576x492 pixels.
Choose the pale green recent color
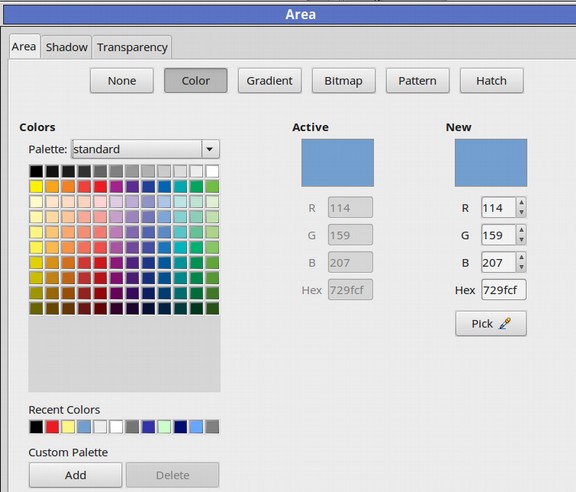coord(164,427)
